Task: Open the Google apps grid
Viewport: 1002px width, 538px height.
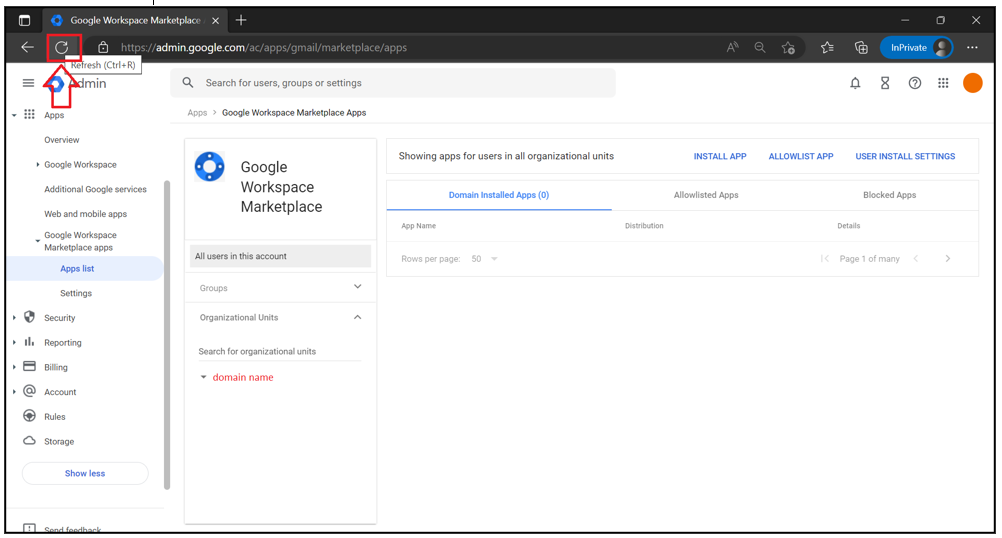Action: click(x=943, y=83)
